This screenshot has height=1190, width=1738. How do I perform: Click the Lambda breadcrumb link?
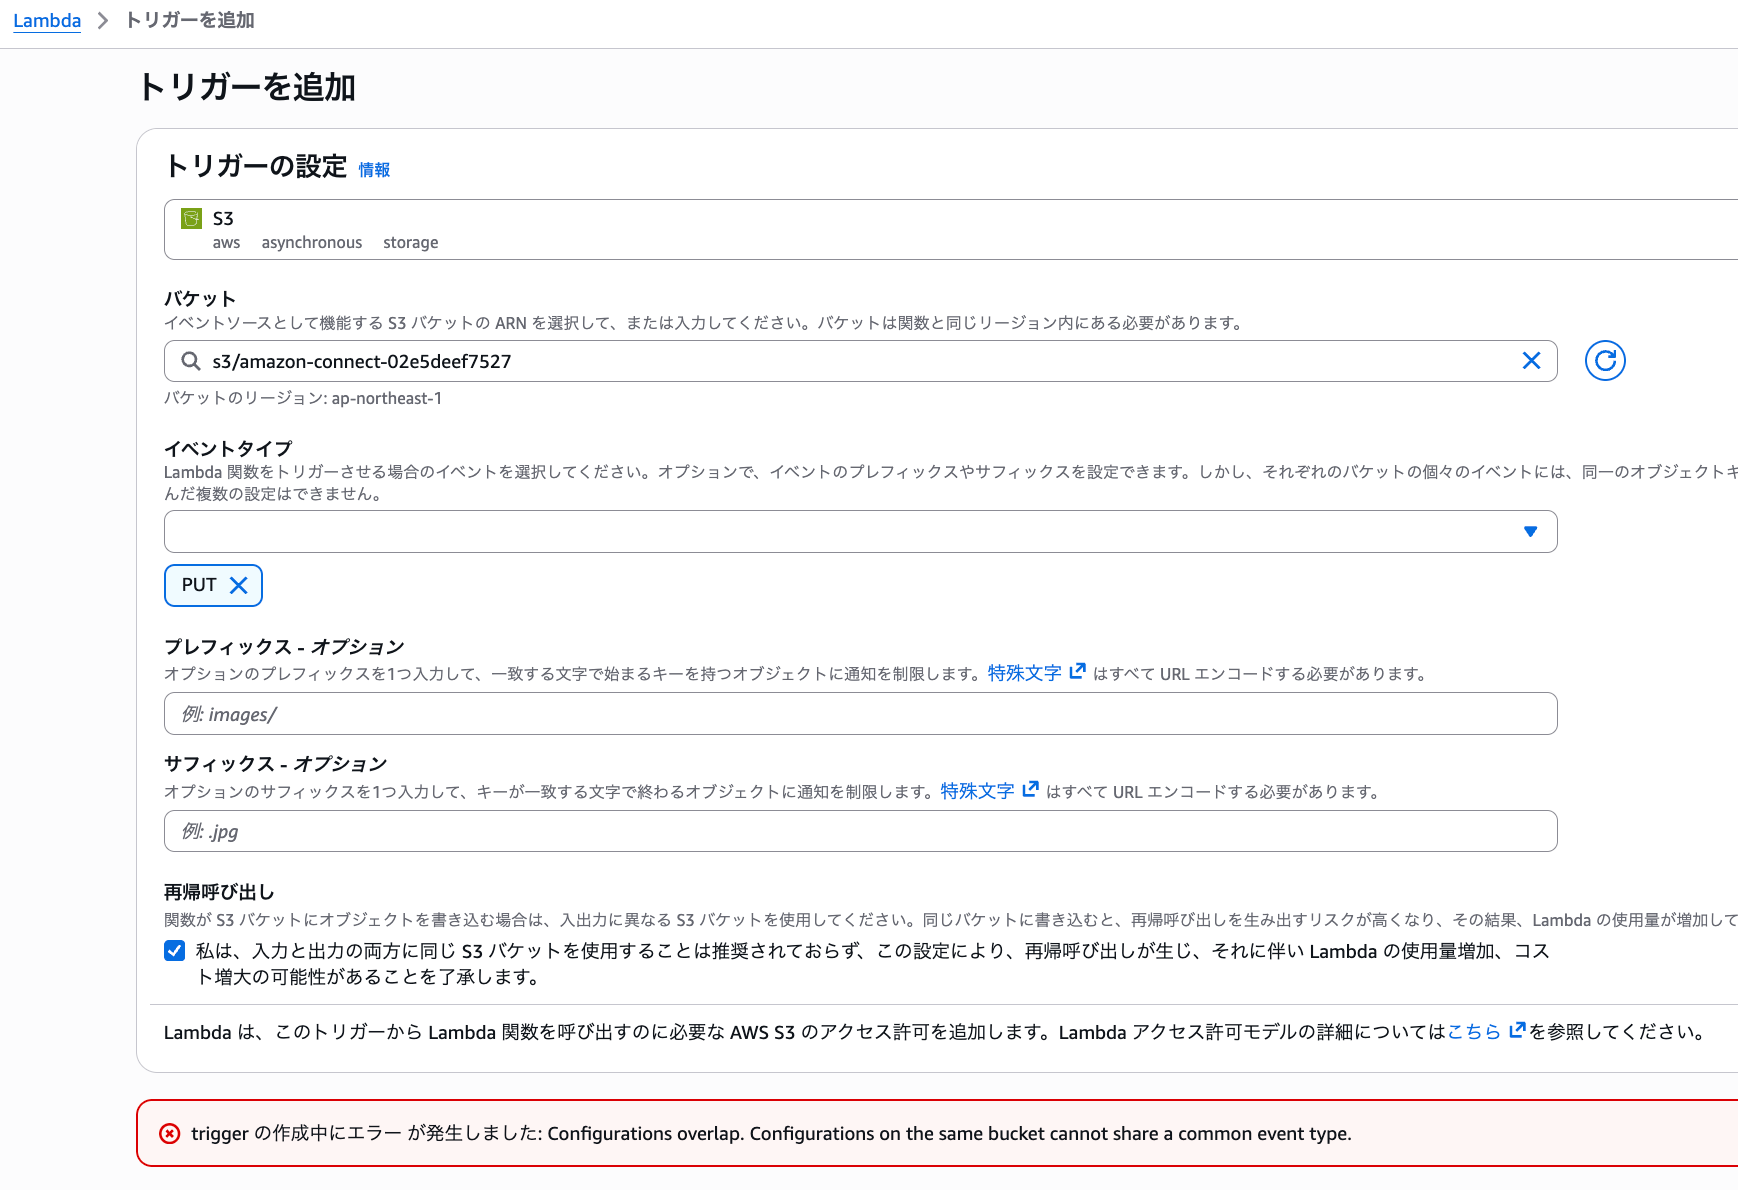pos(46,20)
